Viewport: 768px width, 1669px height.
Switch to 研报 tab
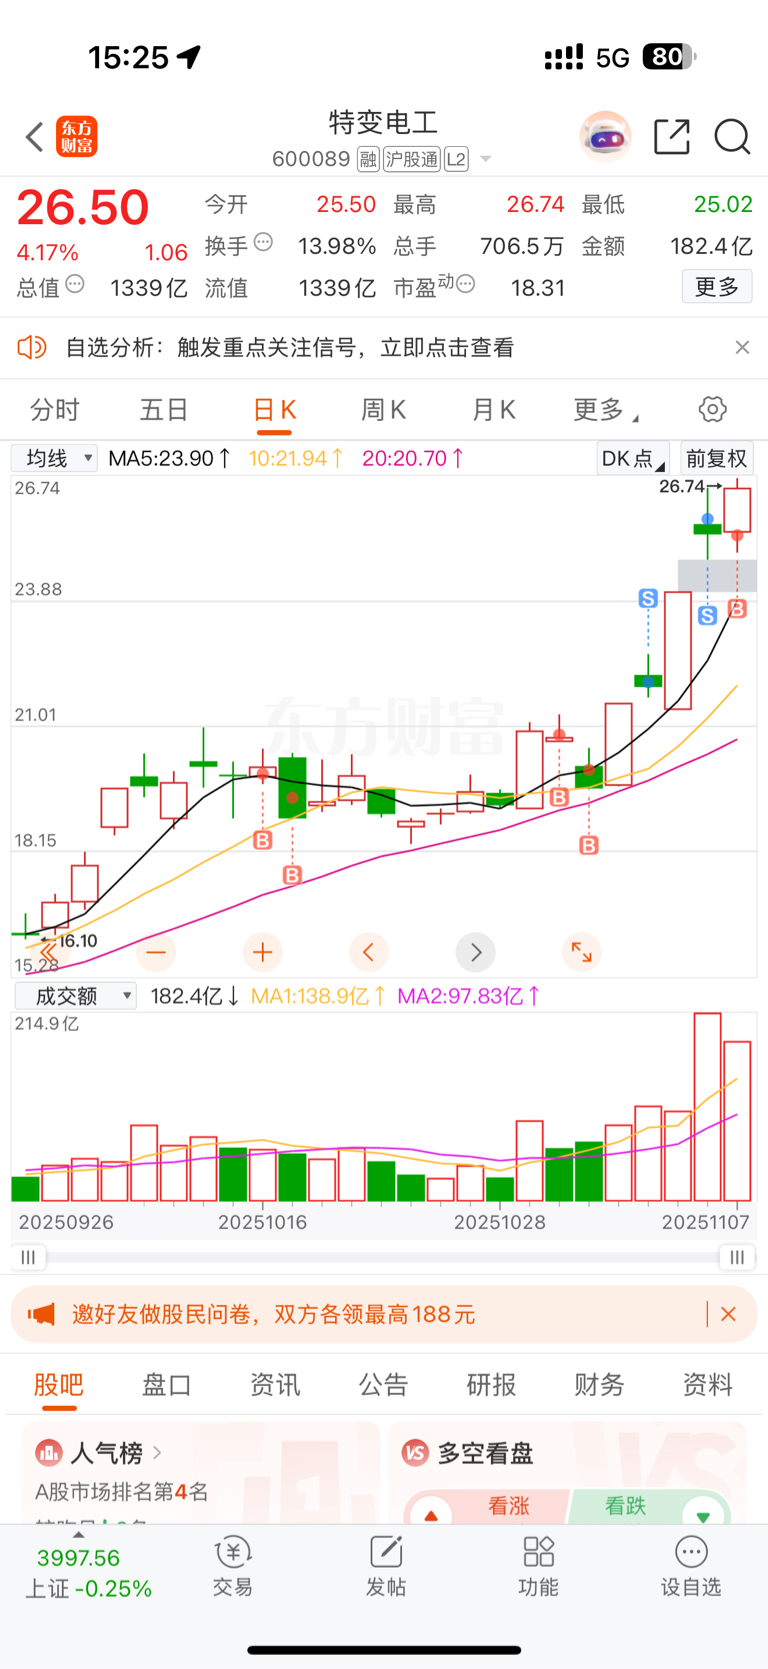[491, 1385]
